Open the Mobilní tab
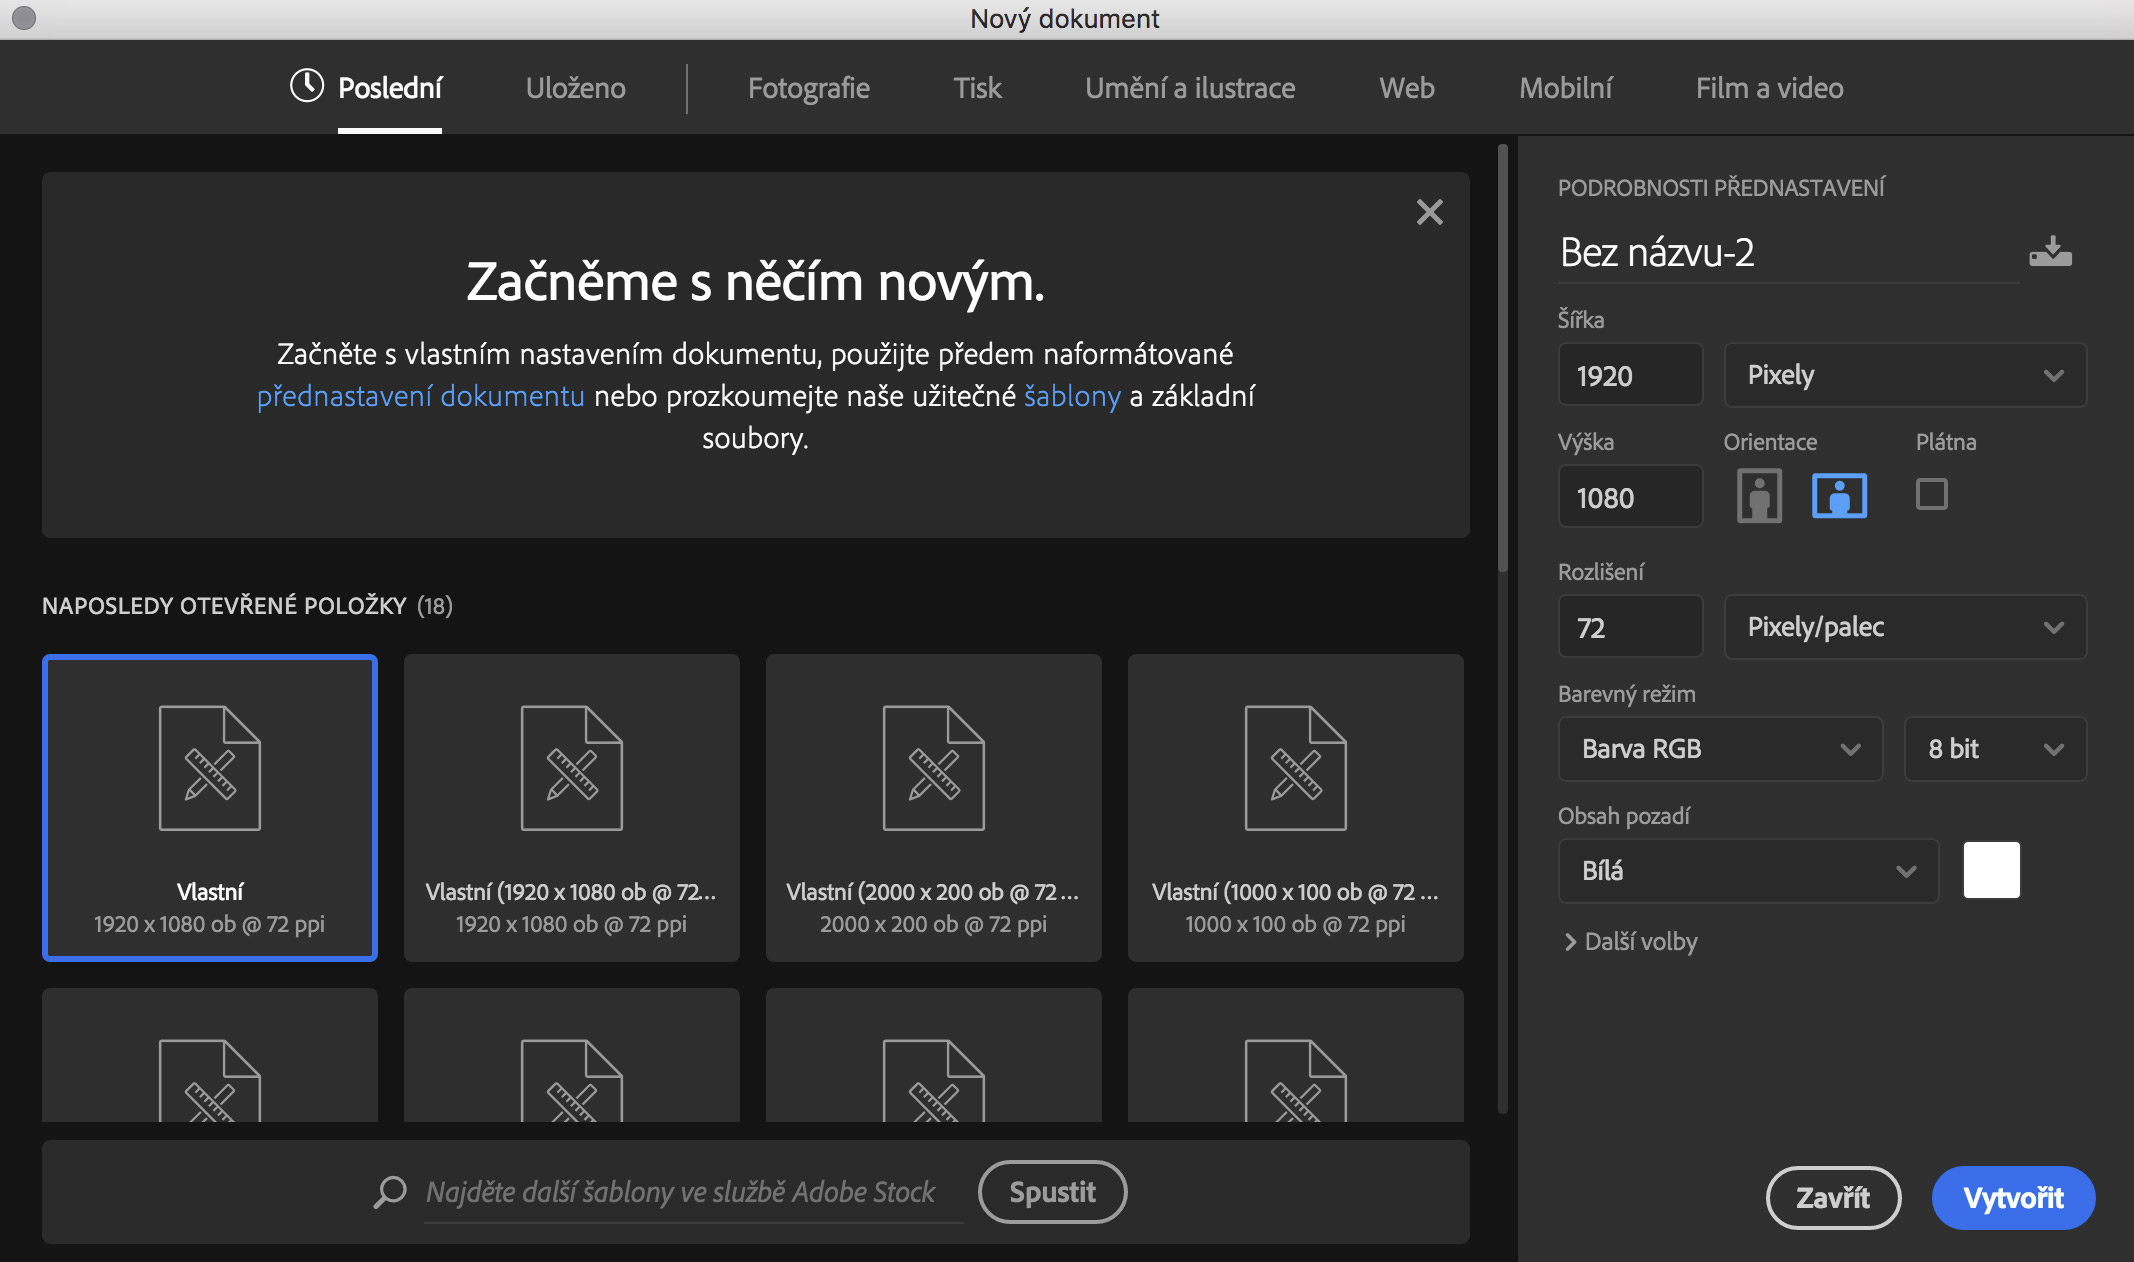This screenshot has height=1262, width=2134. click(x=1566, y=88)
